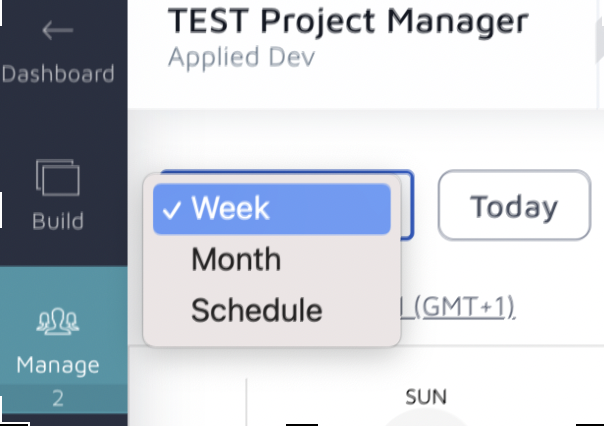Click the notification badge 2 under Manage

coord(57,399)
